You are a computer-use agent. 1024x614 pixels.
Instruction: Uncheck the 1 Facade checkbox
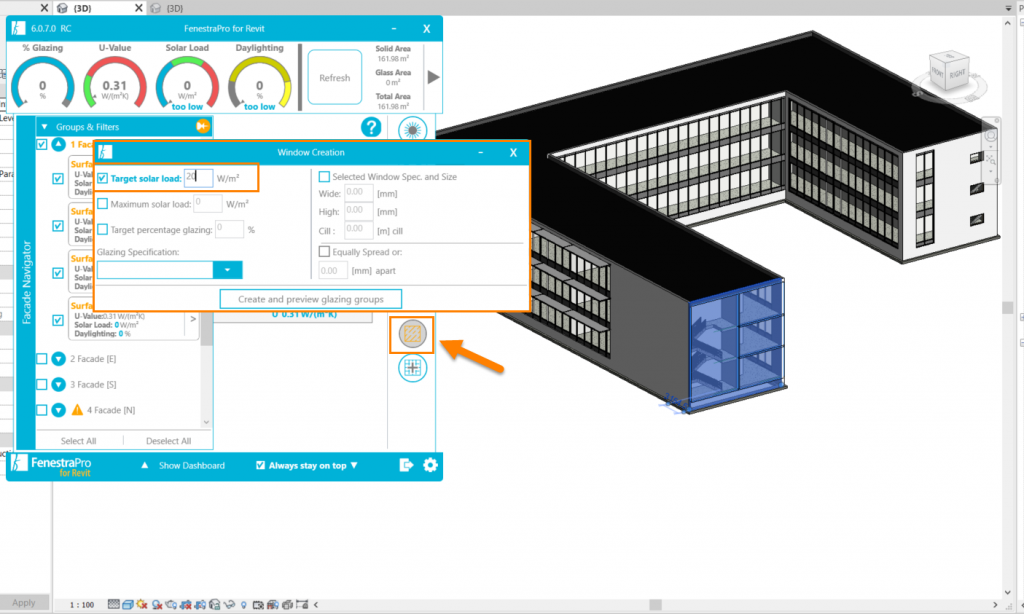[x=42, y=144]
